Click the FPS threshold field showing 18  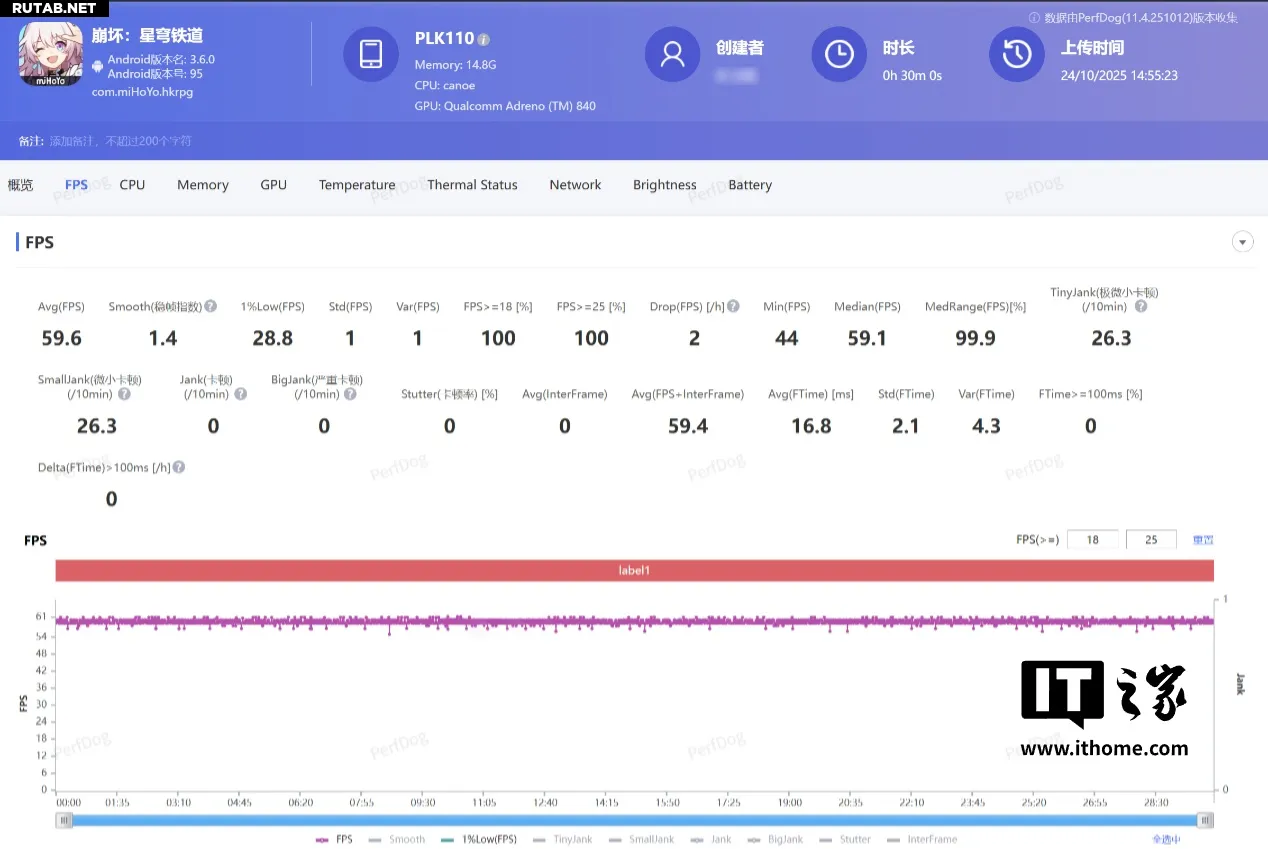tap(1092, 540)
